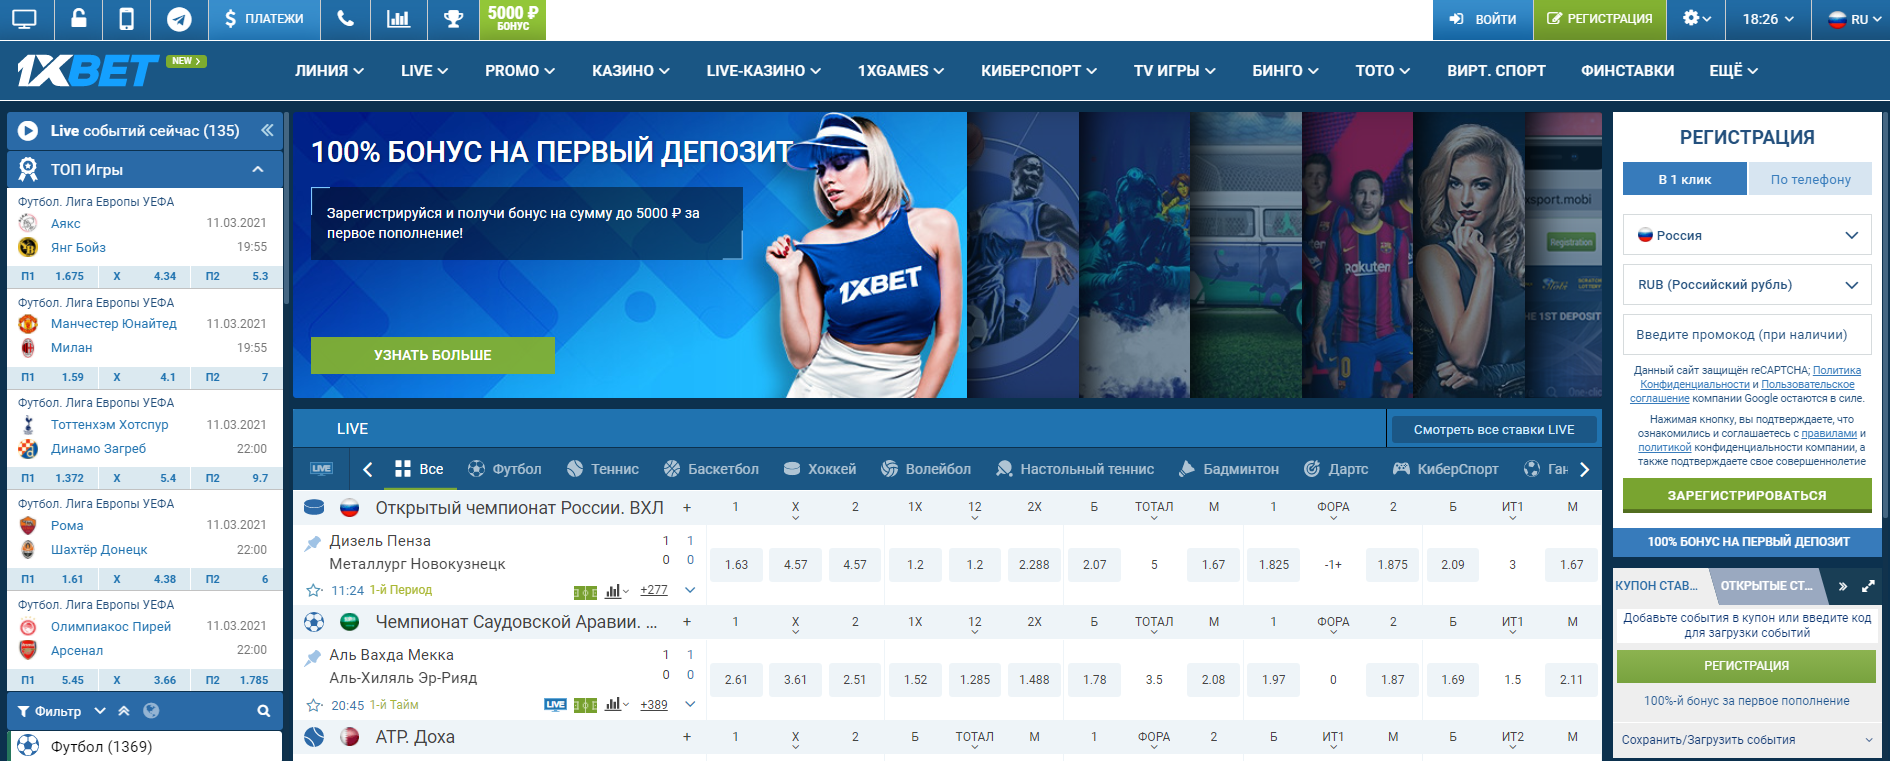
Task: Click the padlock access icon
Action: point(77,19)
